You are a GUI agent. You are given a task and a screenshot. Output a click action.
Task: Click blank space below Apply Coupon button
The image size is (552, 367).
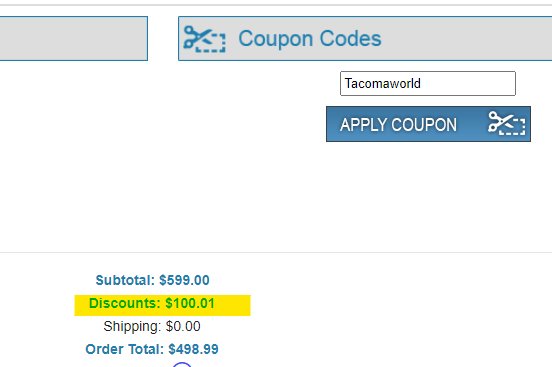coord(428,194)
